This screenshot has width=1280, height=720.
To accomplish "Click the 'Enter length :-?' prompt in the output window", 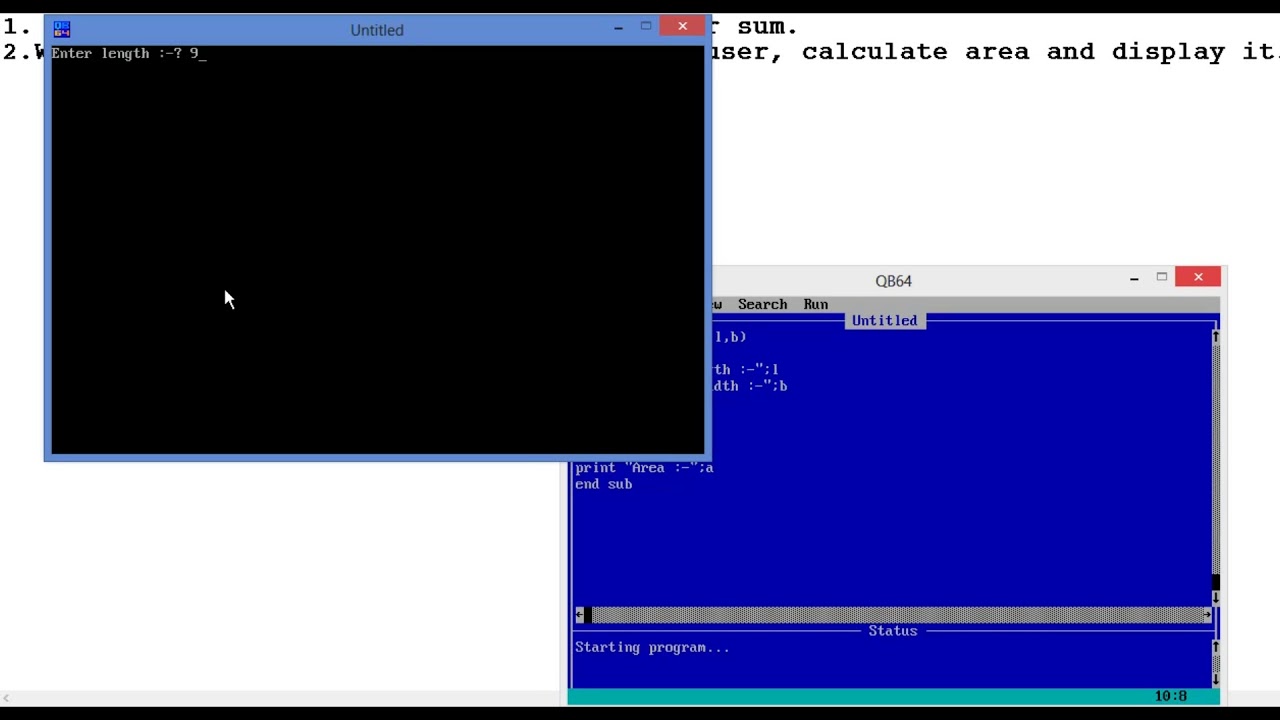I will 117,53.
